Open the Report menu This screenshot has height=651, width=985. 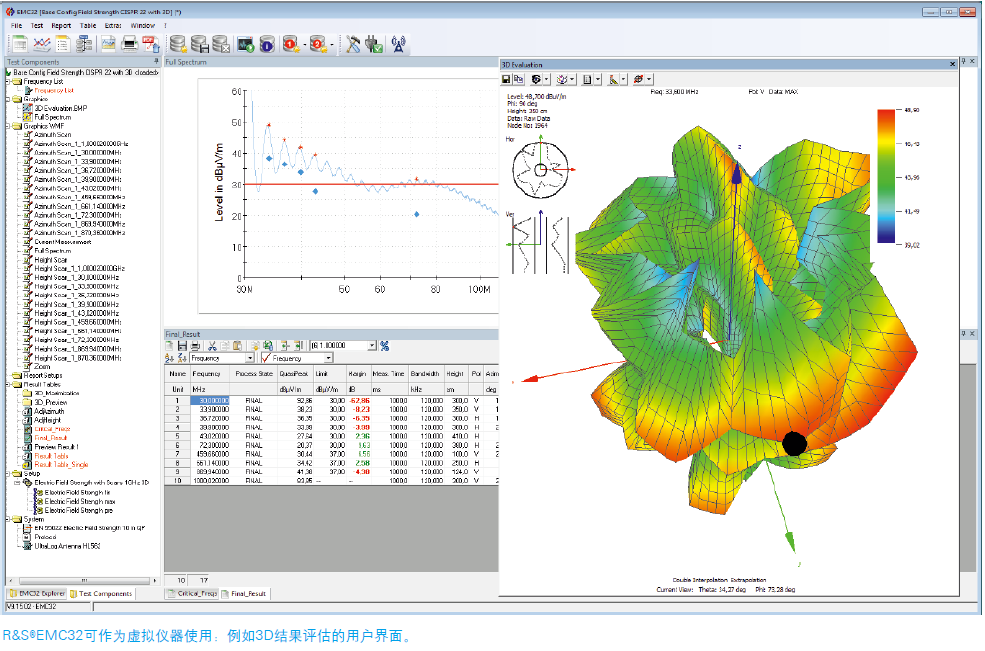61,26
